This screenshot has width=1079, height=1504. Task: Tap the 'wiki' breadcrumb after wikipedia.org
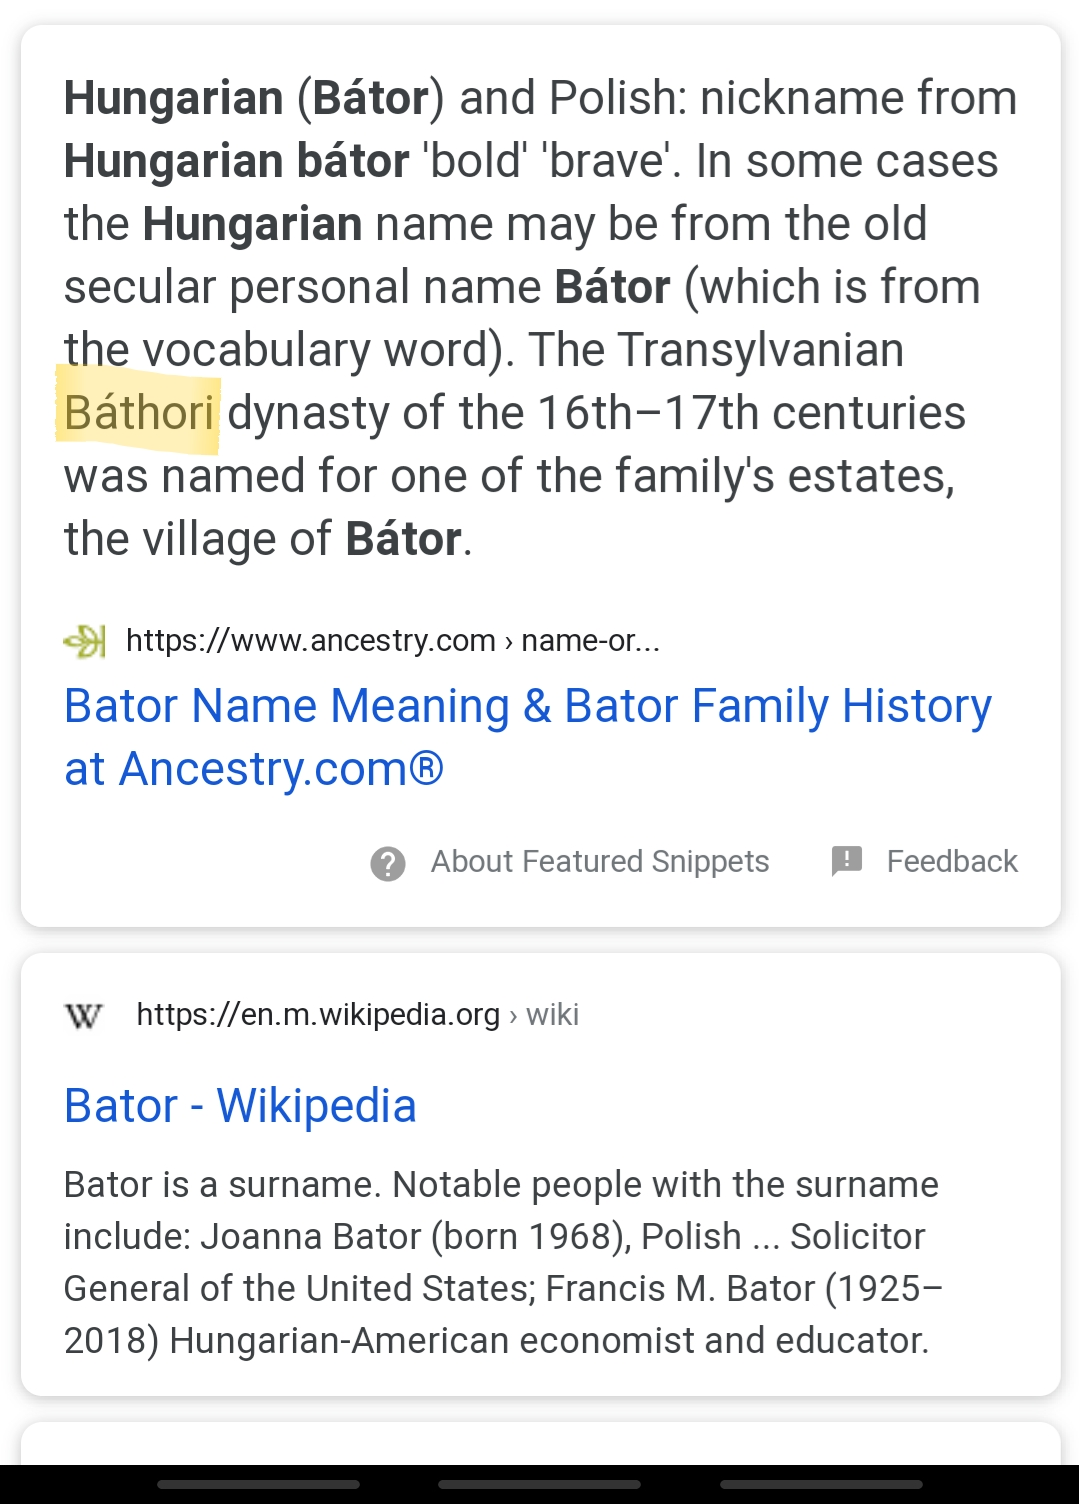click(x=552, y=1015)
